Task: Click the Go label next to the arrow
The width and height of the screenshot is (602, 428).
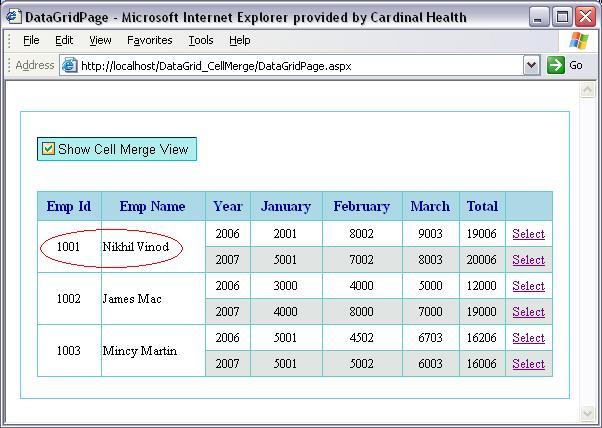Action: click(x=576, y=65)
